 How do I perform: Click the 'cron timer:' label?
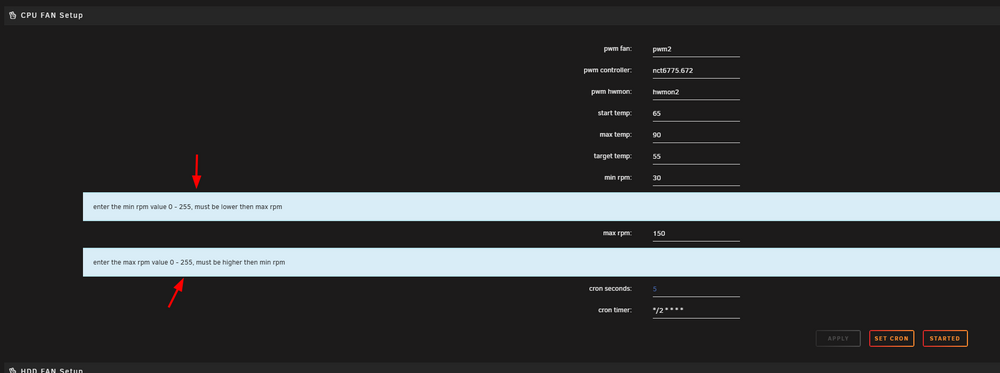(x=614, y=310)
